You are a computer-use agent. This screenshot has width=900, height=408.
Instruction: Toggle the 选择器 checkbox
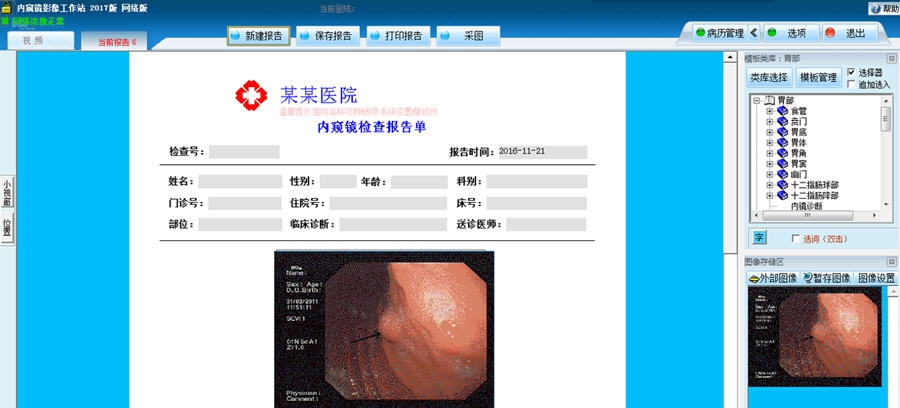[851, 73]
